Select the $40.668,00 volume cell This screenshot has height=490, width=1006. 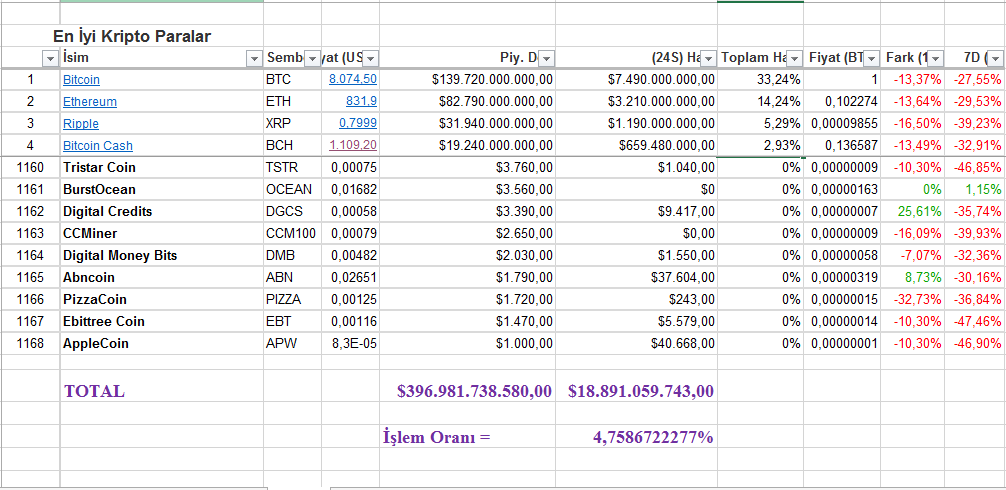[636, 343]
